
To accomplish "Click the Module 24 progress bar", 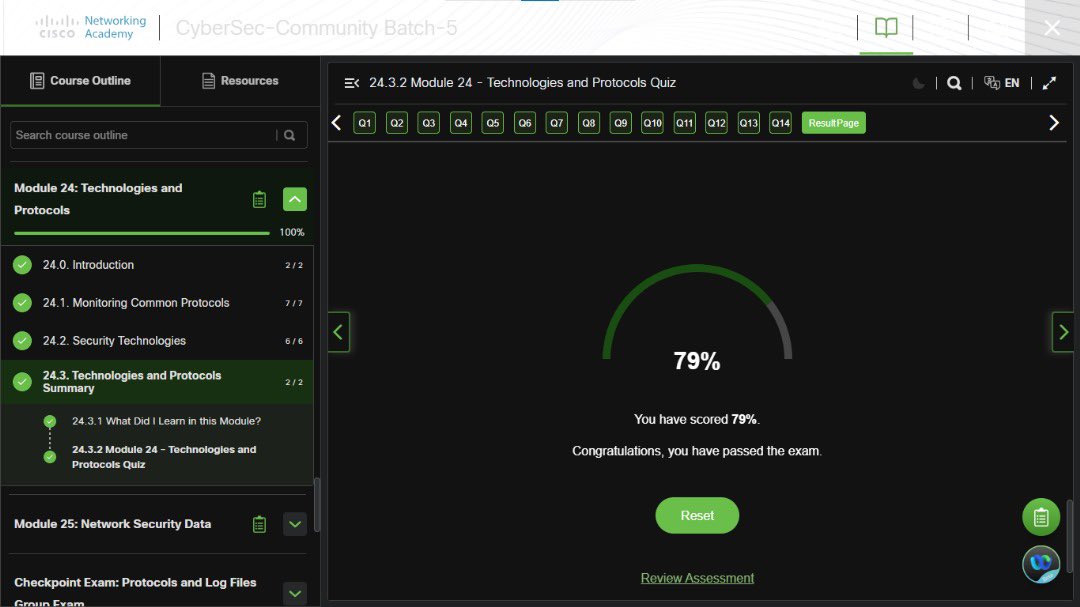I will tap(141, 233).
